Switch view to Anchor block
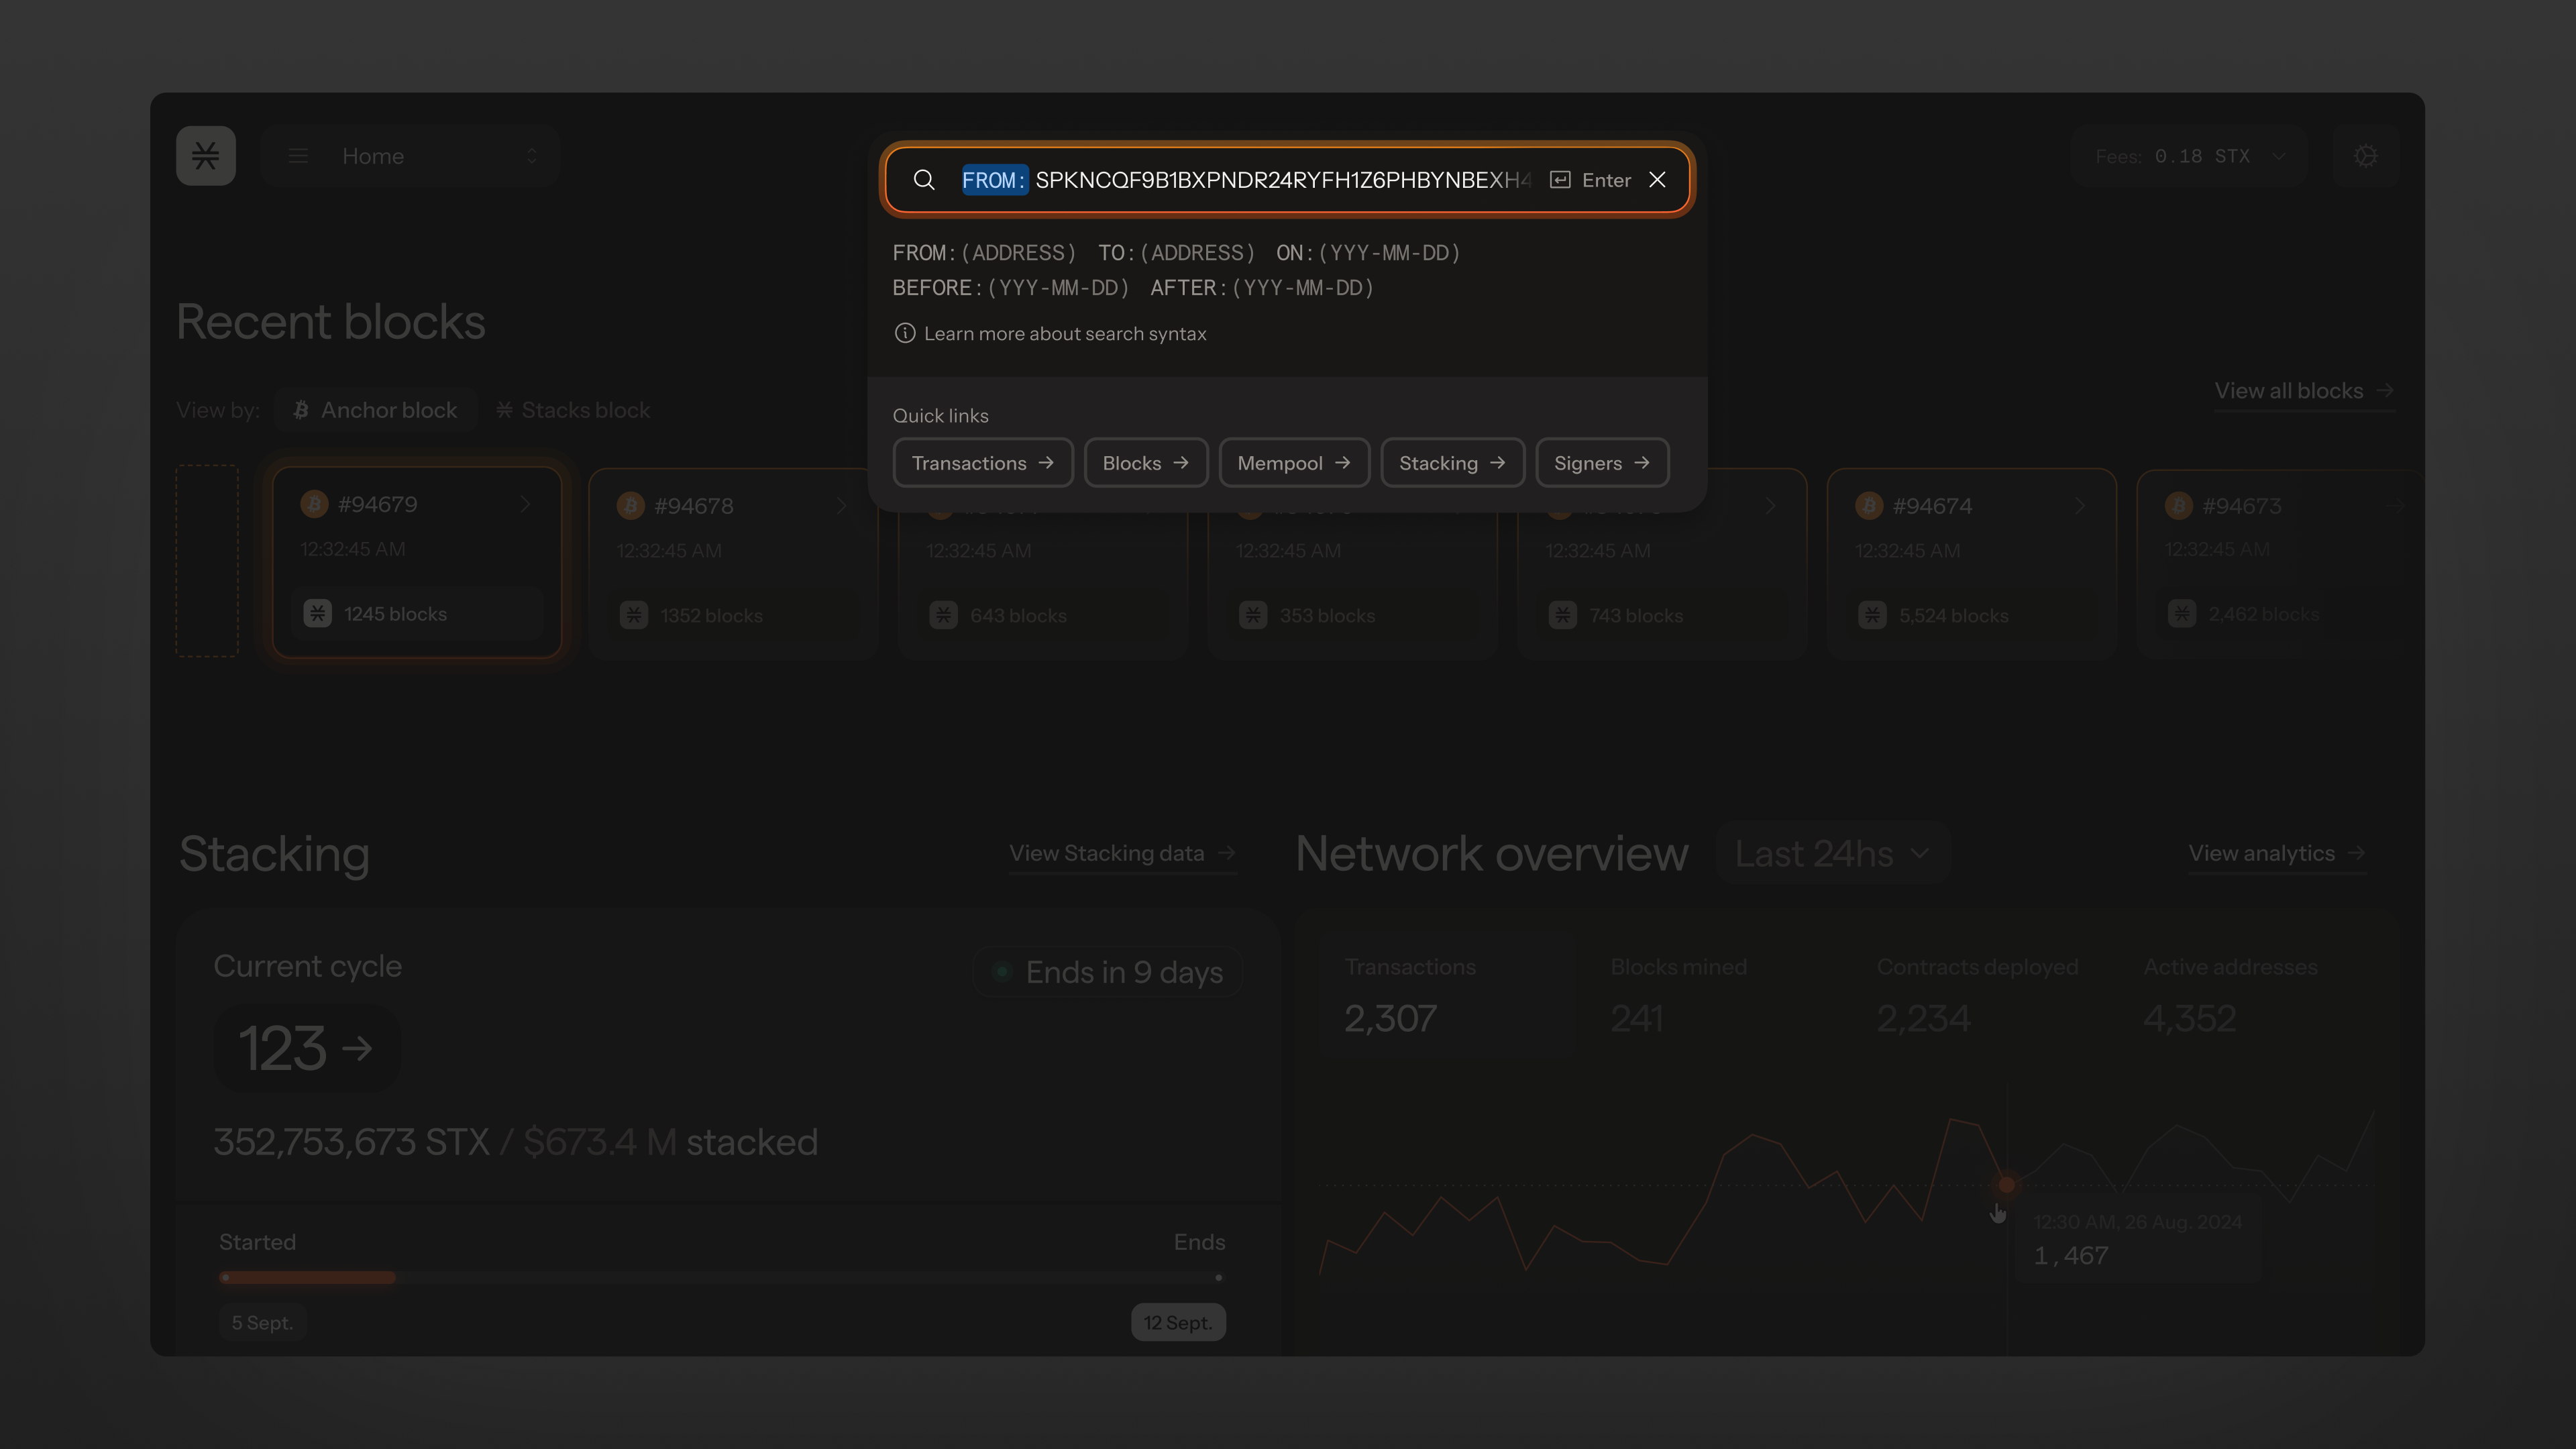This screenshot has width=2576, height=1449. (375, 410)
